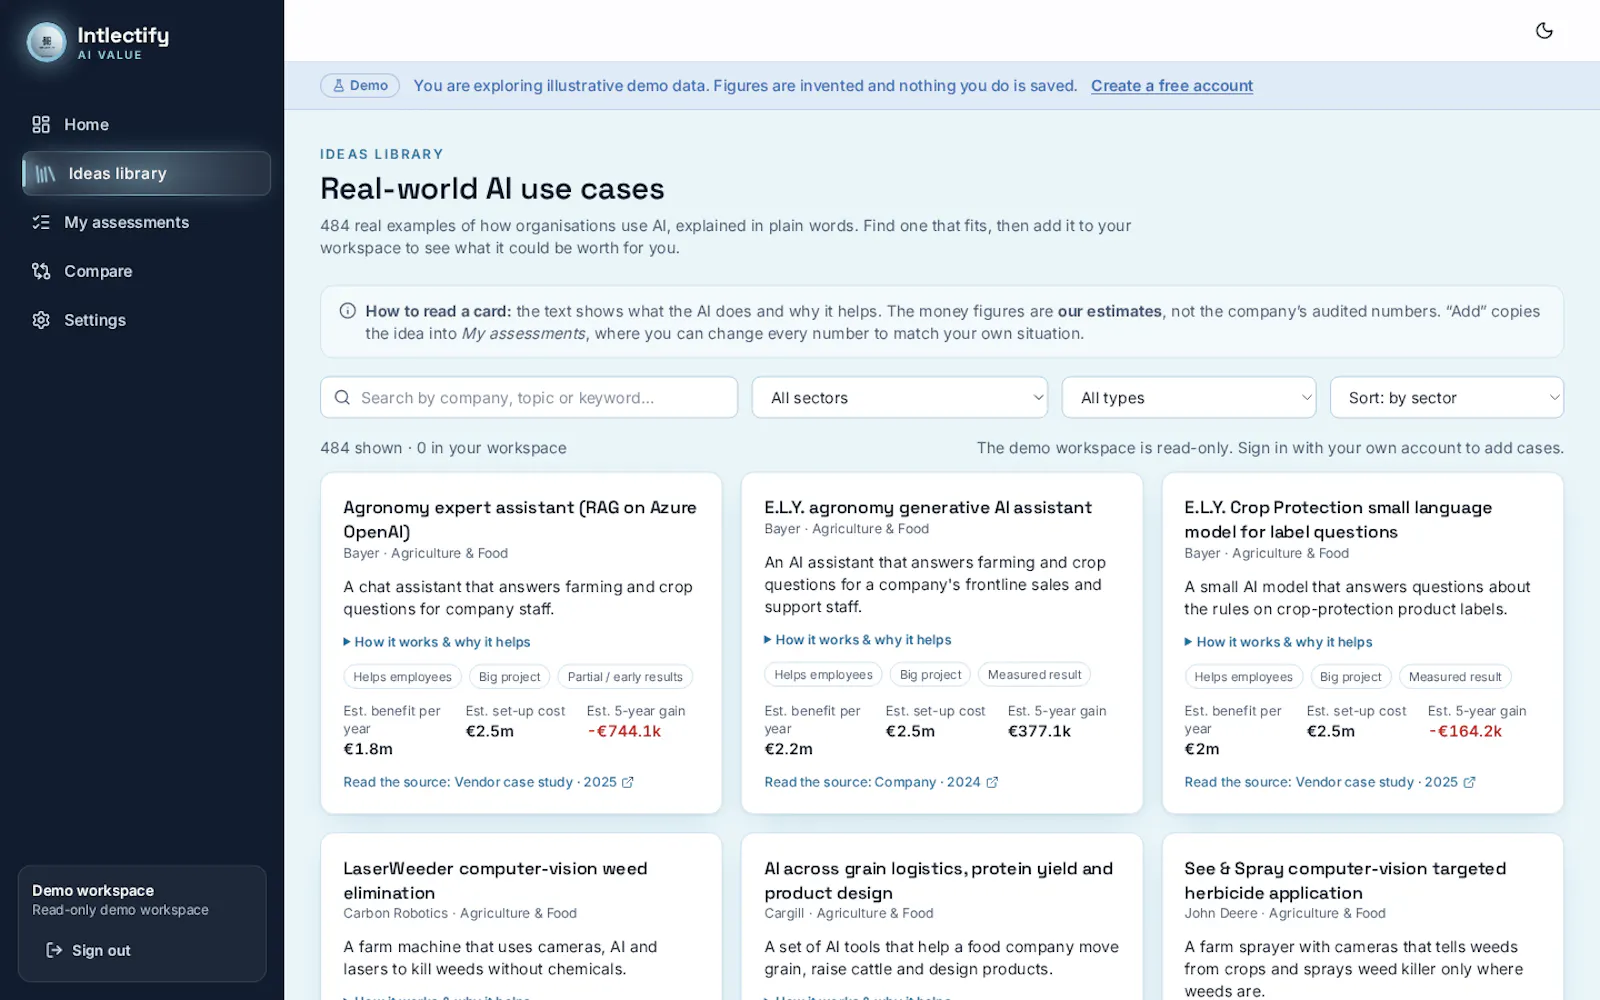Click the 'Demo workspace' label in sidebar
Viewport: 1600px width, 1000px height.
93,891
